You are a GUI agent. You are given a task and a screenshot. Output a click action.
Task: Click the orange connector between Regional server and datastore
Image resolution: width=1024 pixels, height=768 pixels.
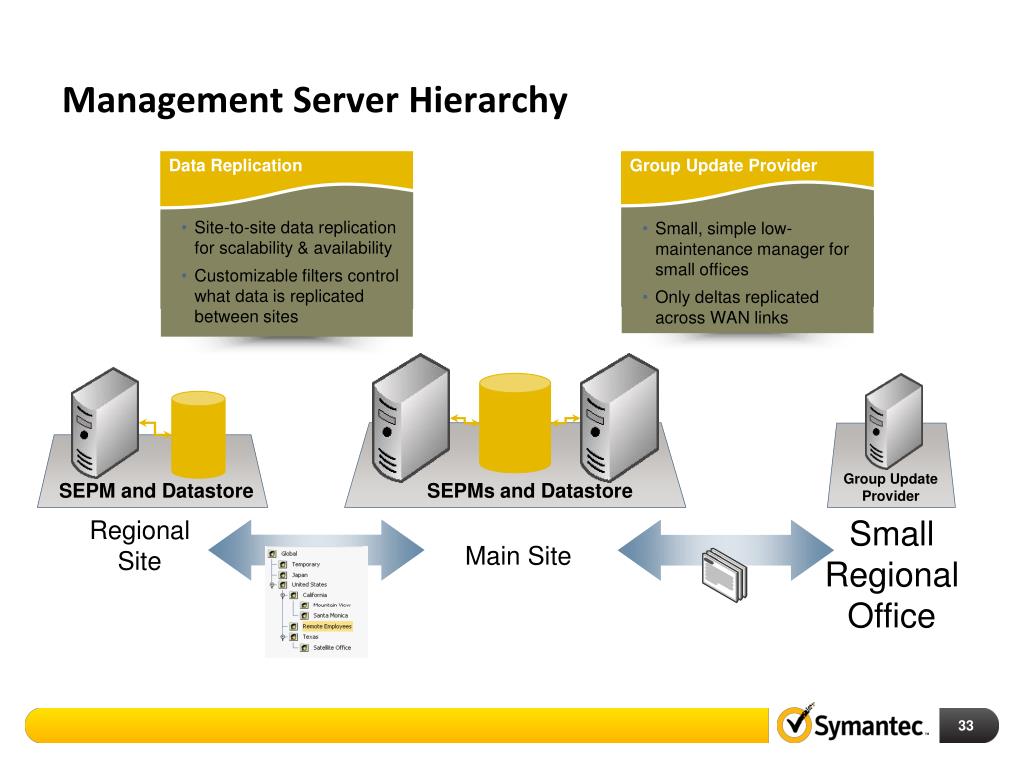click(155, 428)
